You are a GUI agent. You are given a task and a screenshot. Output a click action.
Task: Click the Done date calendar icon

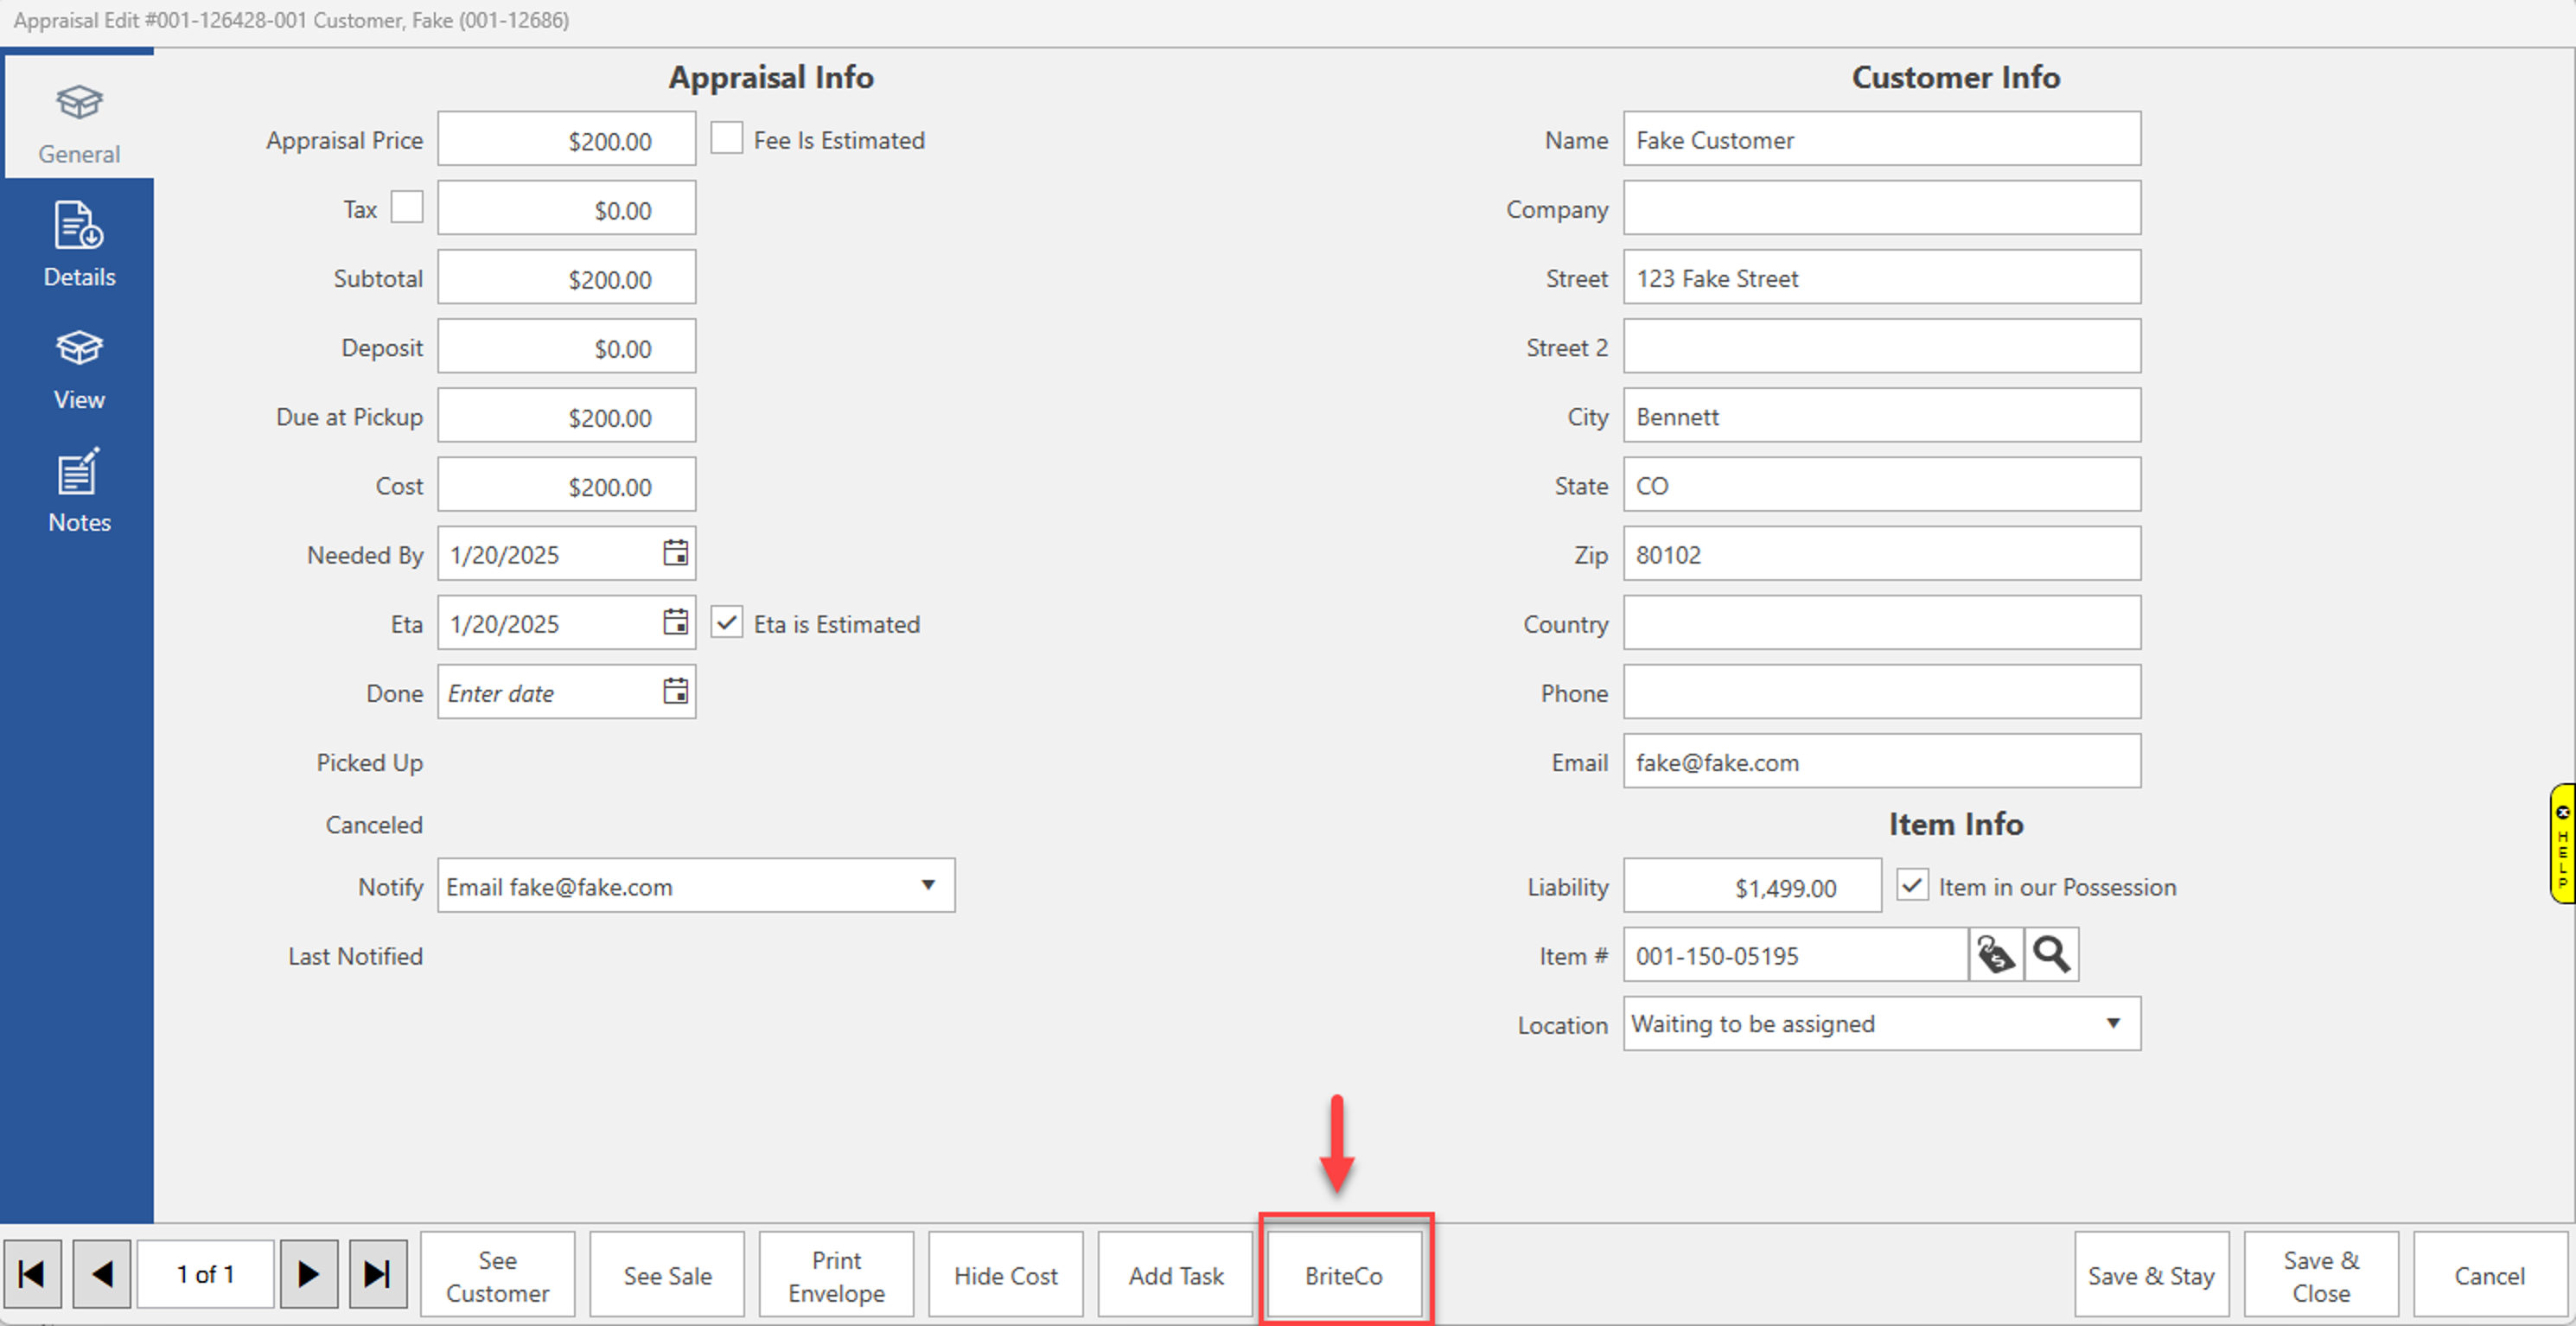(675, 691)
